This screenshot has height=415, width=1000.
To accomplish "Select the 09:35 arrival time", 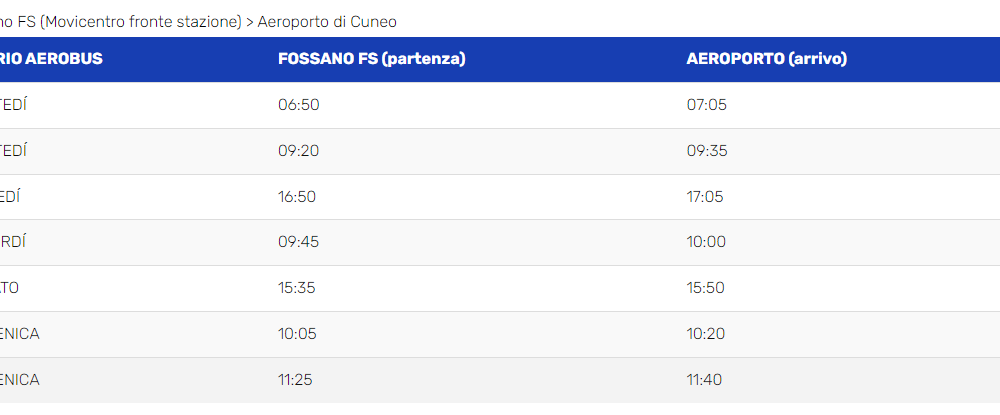I will [707, 151].
